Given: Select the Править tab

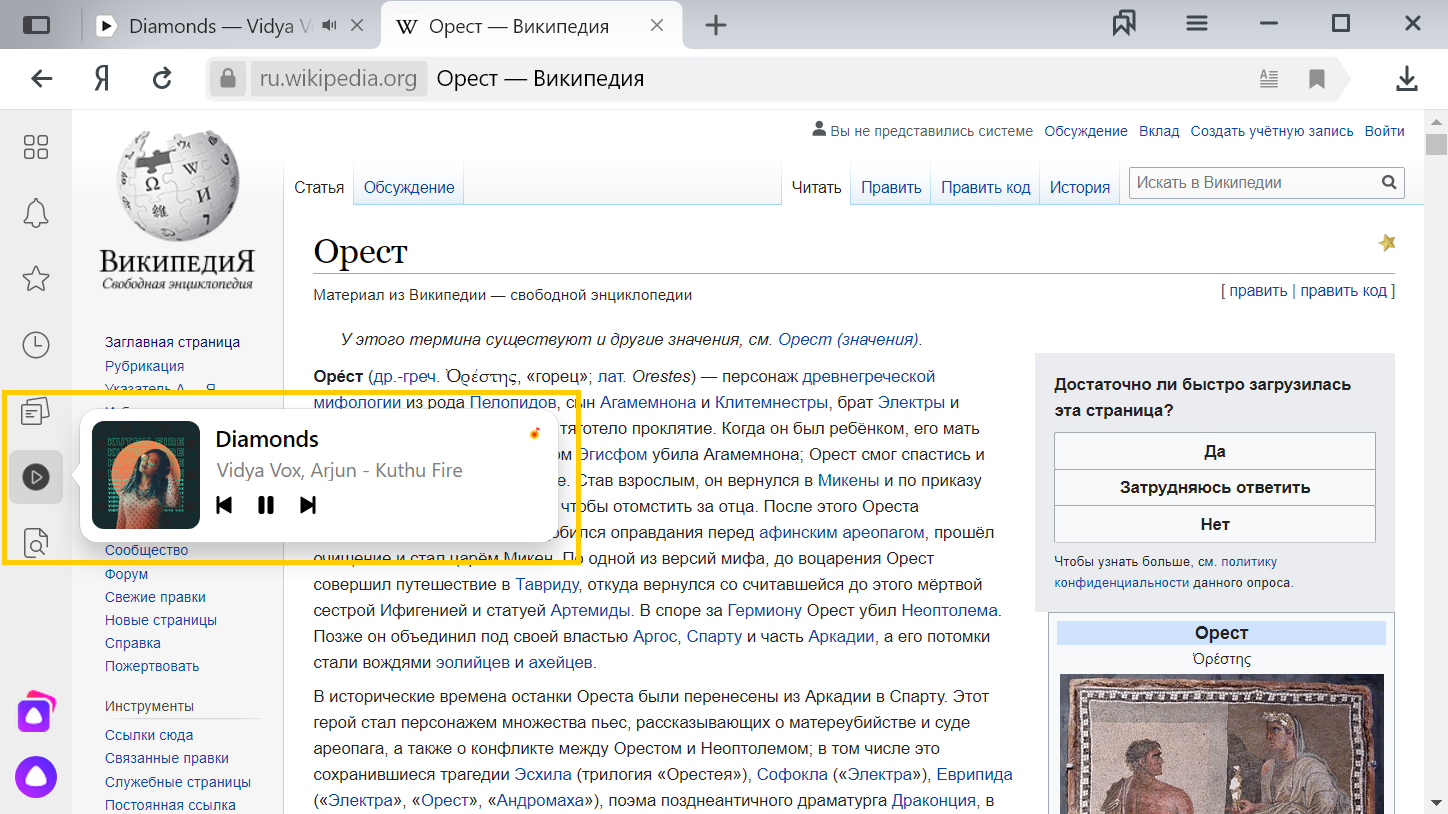Looking at the screenshot, I should [891, 187].
